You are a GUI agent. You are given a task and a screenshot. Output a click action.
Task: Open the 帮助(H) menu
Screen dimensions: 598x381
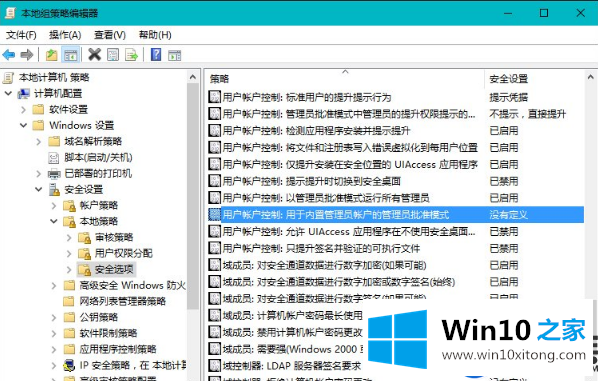pyautogui.click(x=155, y=35)
